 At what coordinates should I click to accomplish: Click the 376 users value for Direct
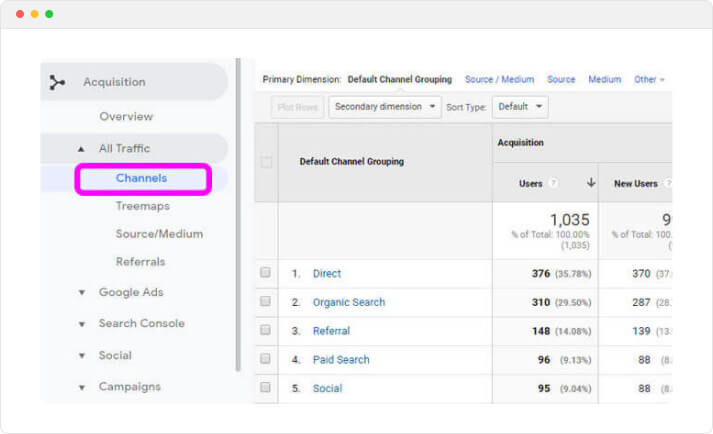[x=541, y=273]
